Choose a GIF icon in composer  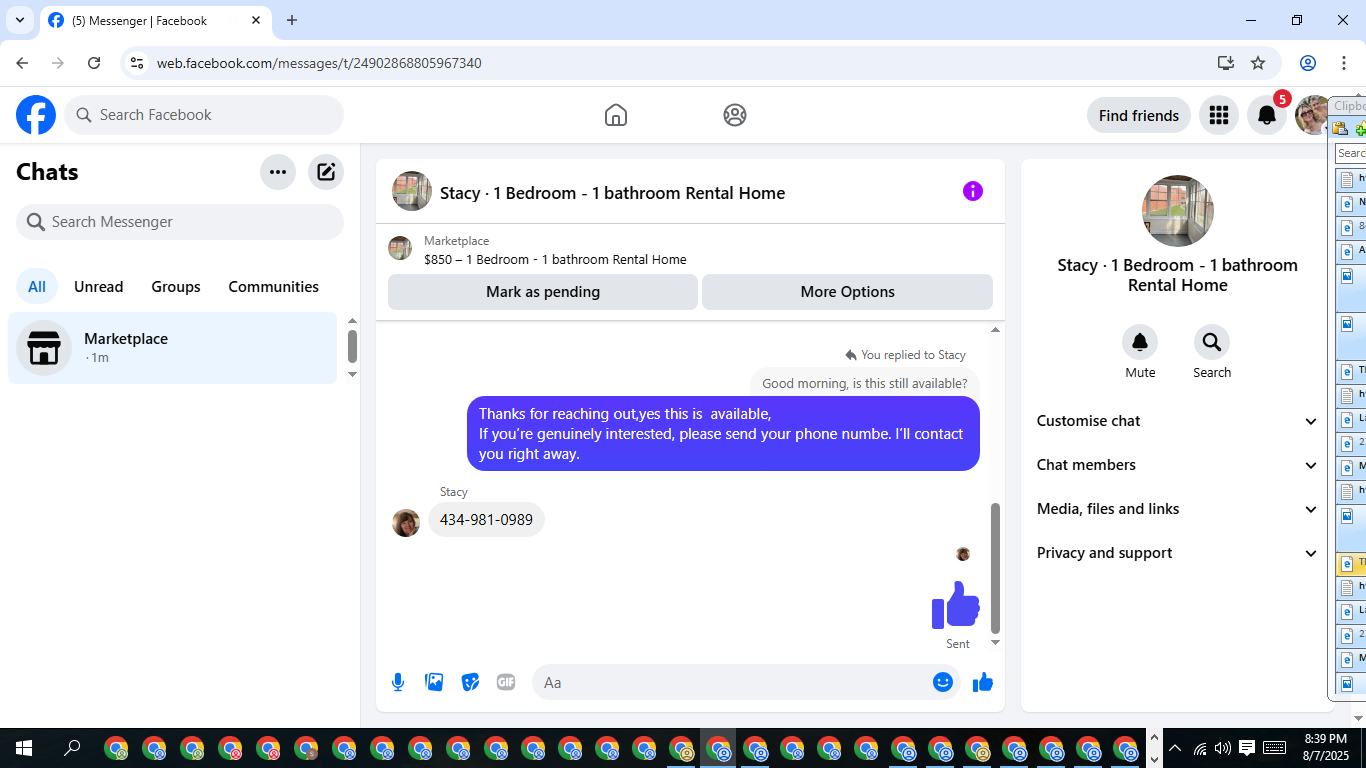pyautogui.click(x=506, y=682)
